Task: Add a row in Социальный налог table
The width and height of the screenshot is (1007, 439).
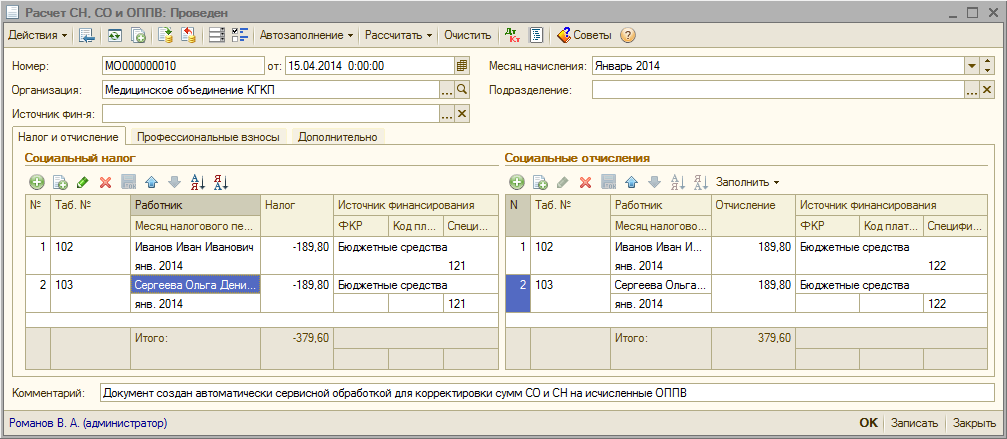Action: tap(37, 182)
